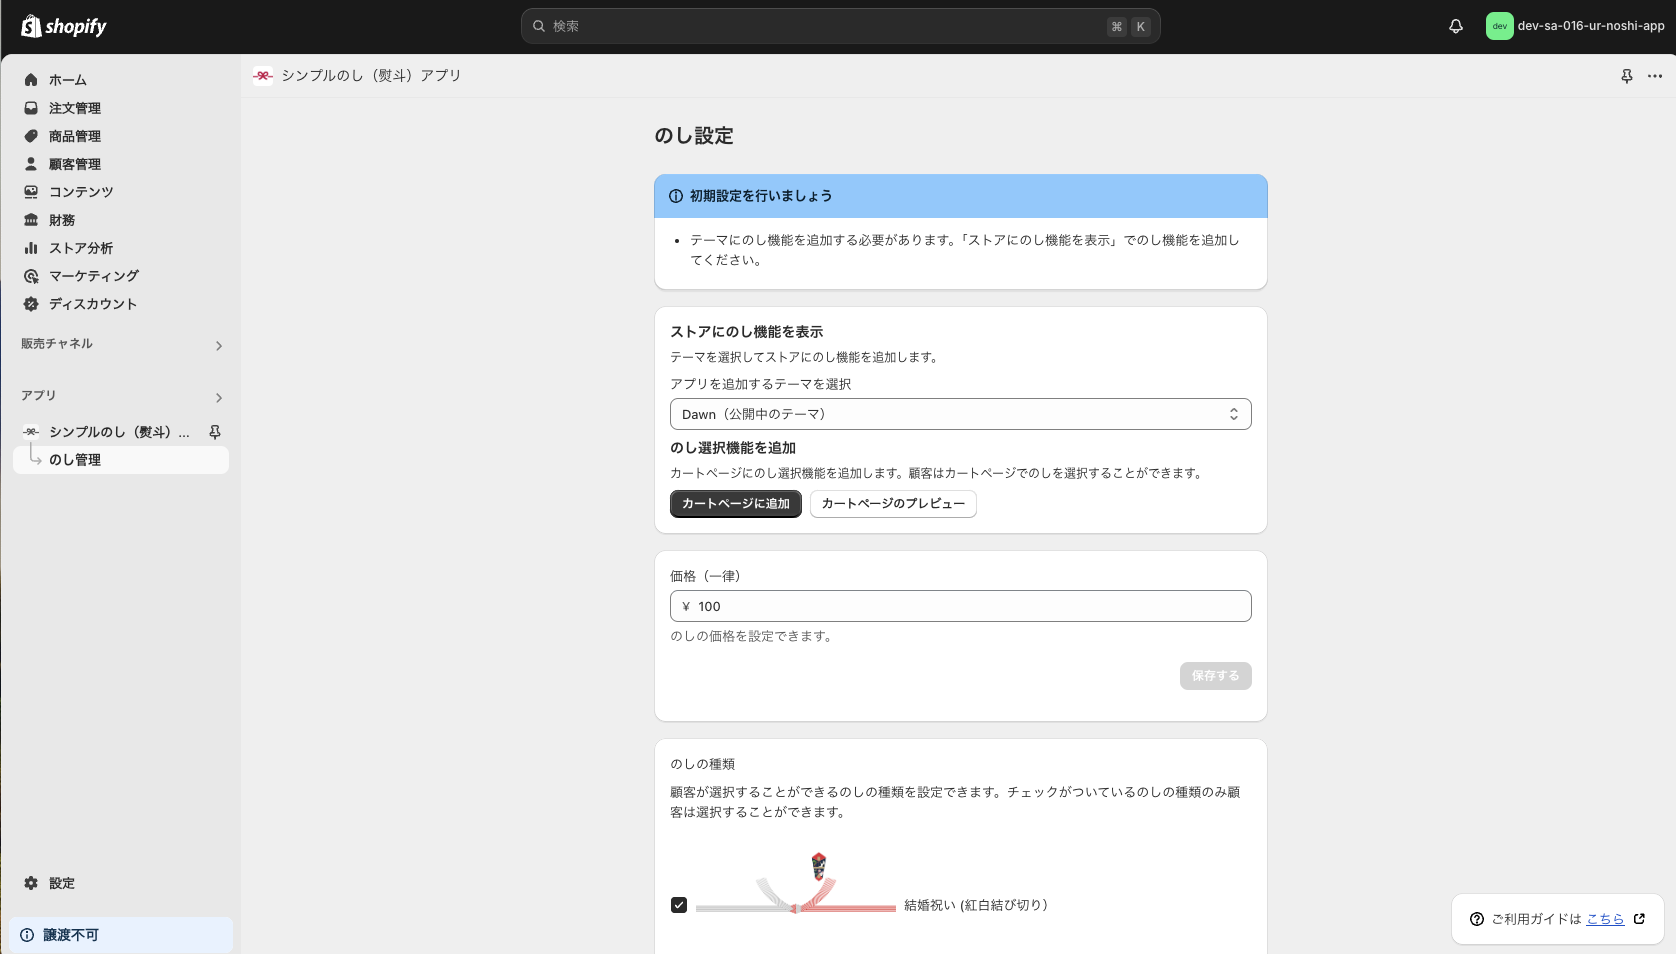Open the notification bell
This screenshot has width=1676, height=954.
click(x=1455, y=26)
